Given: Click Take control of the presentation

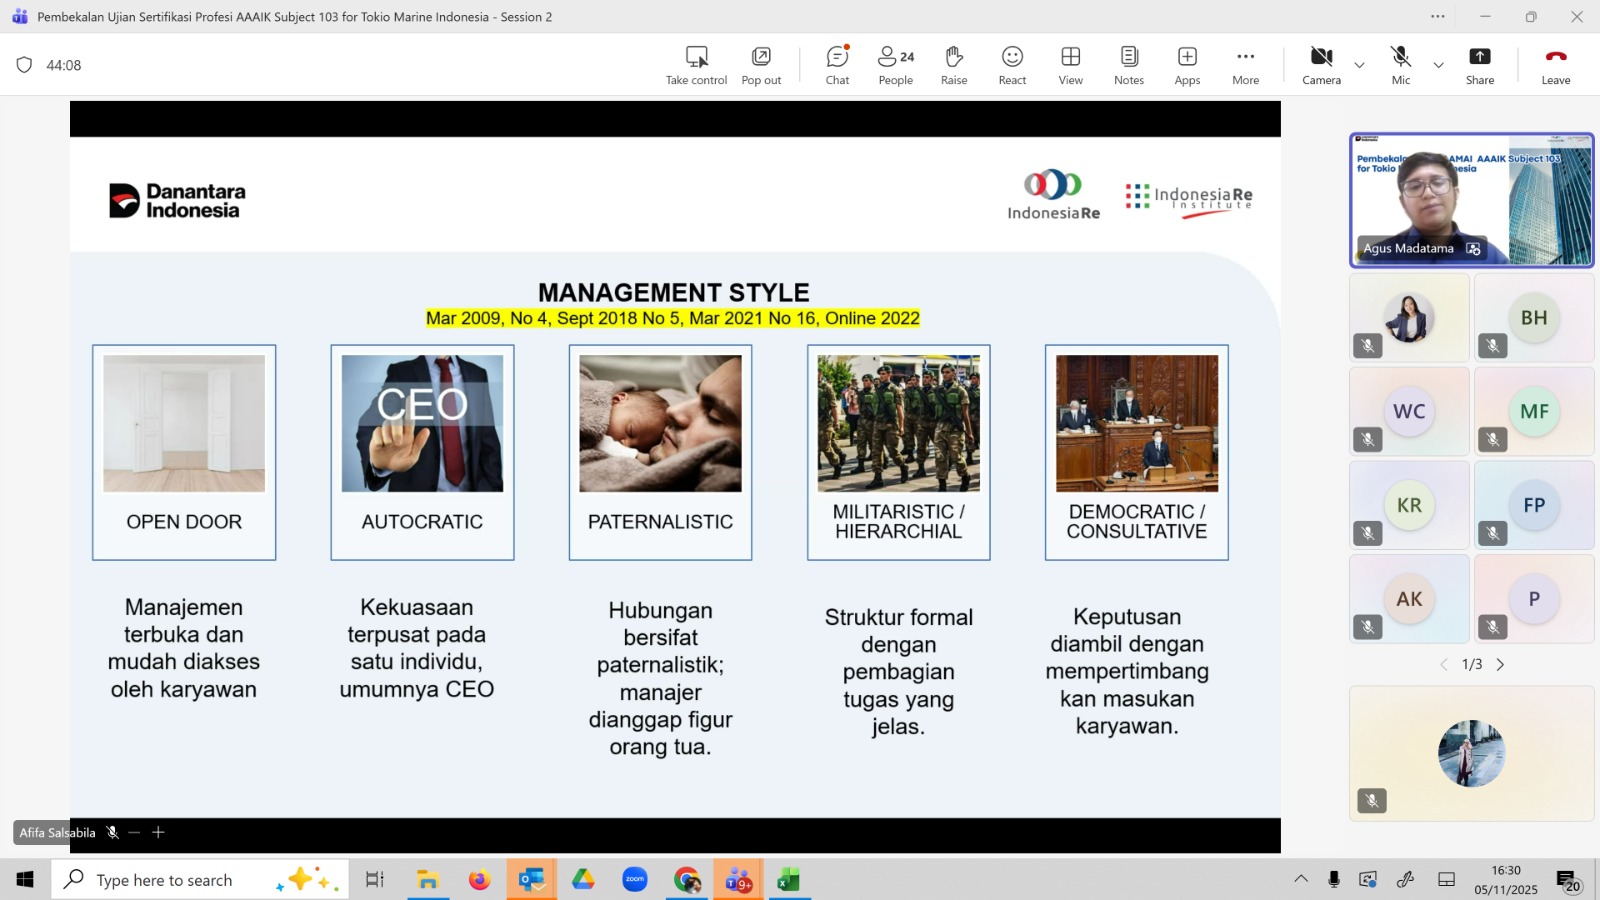Looking at the screenshot, I should coord(696,65).
